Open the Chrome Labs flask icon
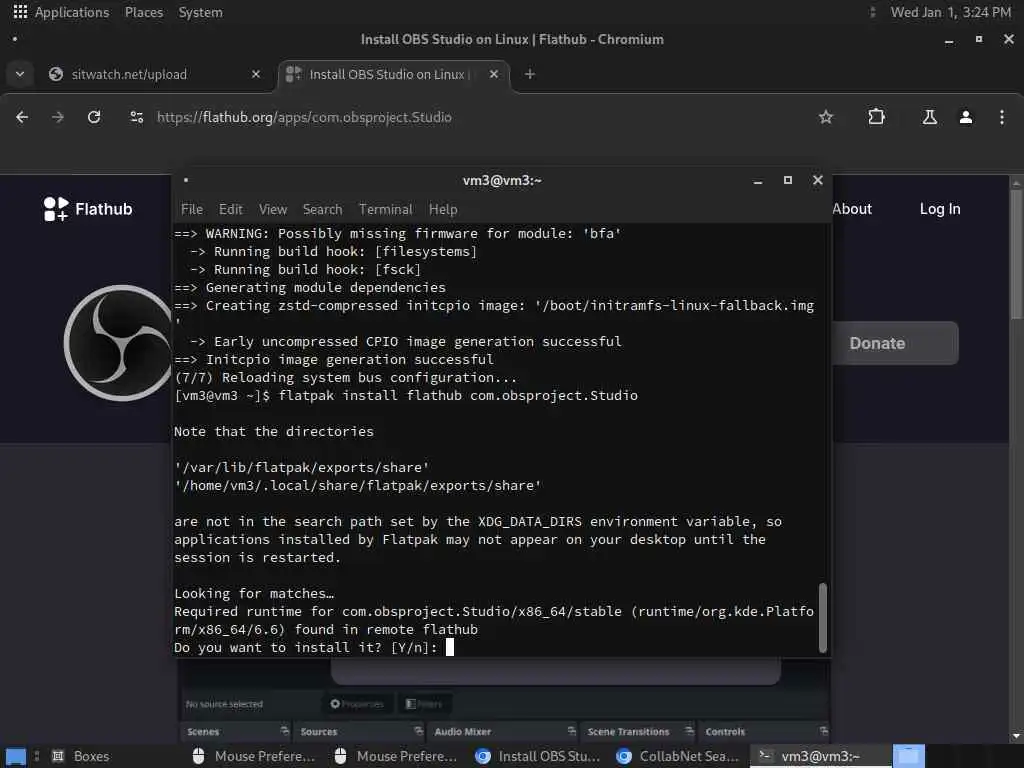The height and width of the screenshot is (768, 1024). tap(929, 117)
